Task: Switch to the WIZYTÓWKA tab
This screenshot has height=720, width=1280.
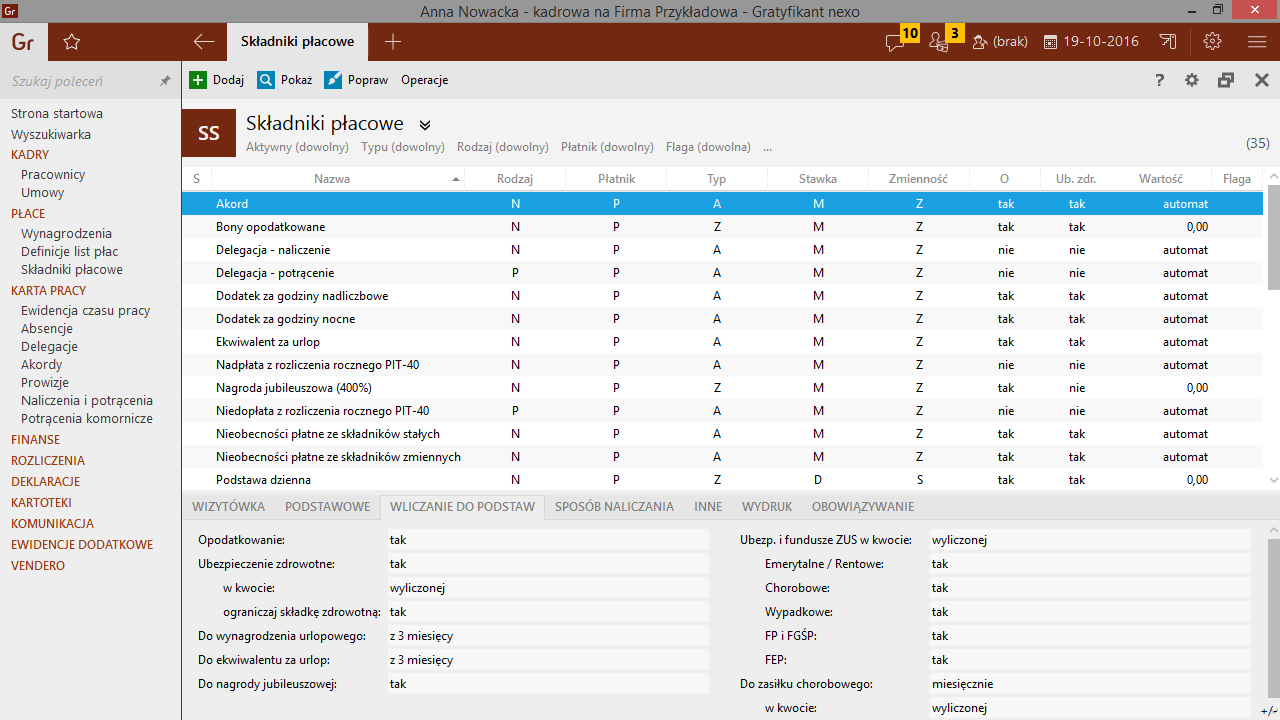Action: point(228,507)
